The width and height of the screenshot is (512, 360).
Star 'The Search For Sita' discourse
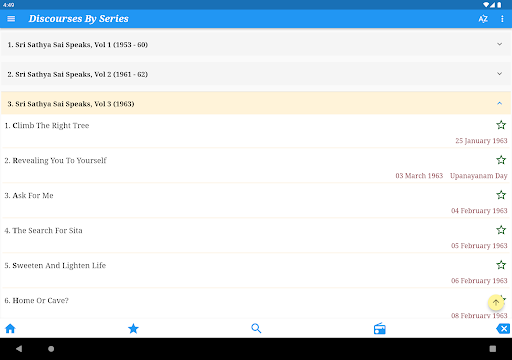click(x=501, y=230)
